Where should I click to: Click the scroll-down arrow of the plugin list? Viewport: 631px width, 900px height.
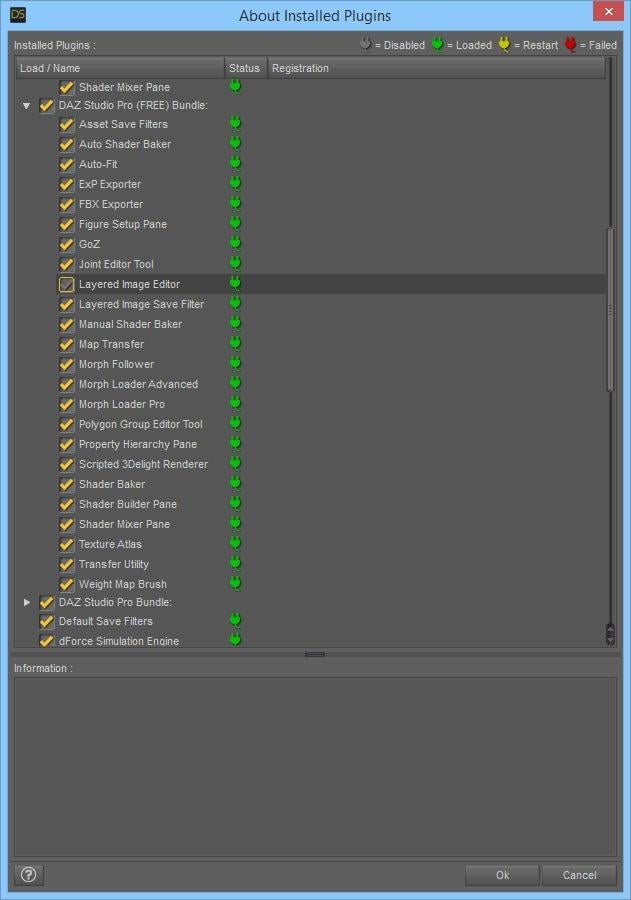[x=610, y=641]
